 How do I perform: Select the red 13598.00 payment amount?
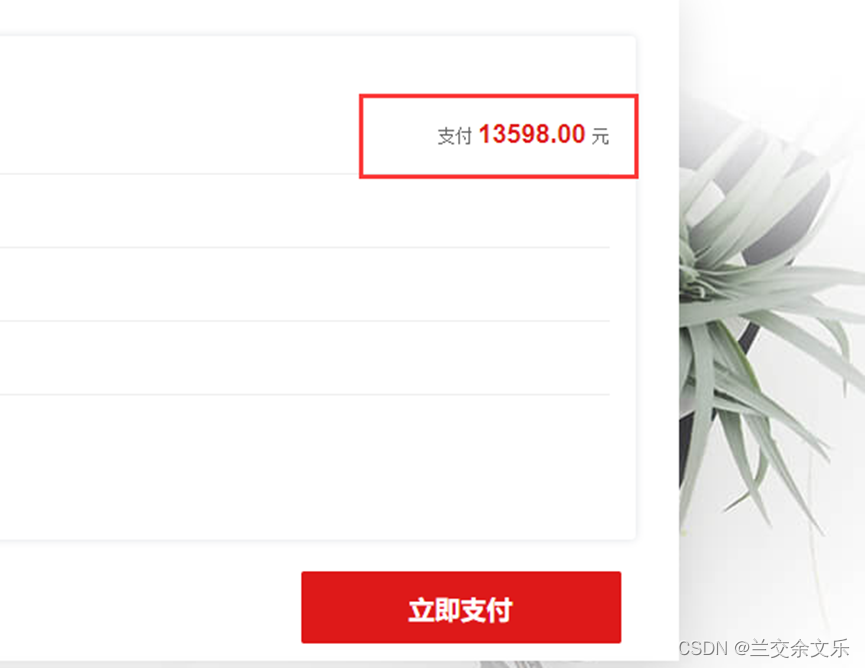coord(532,134)
